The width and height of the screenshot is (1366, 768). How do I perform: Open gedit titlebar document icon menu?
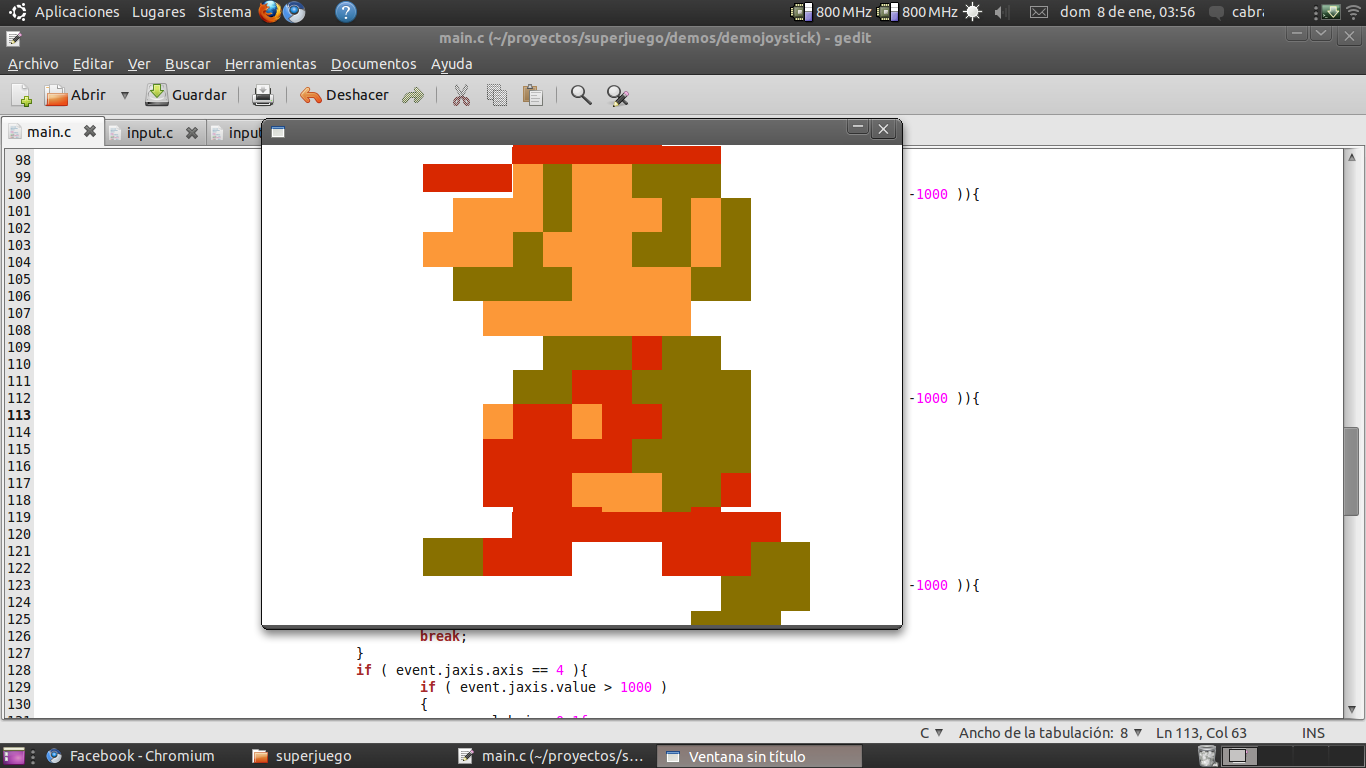pyautogui.click(x=13, y=39)
